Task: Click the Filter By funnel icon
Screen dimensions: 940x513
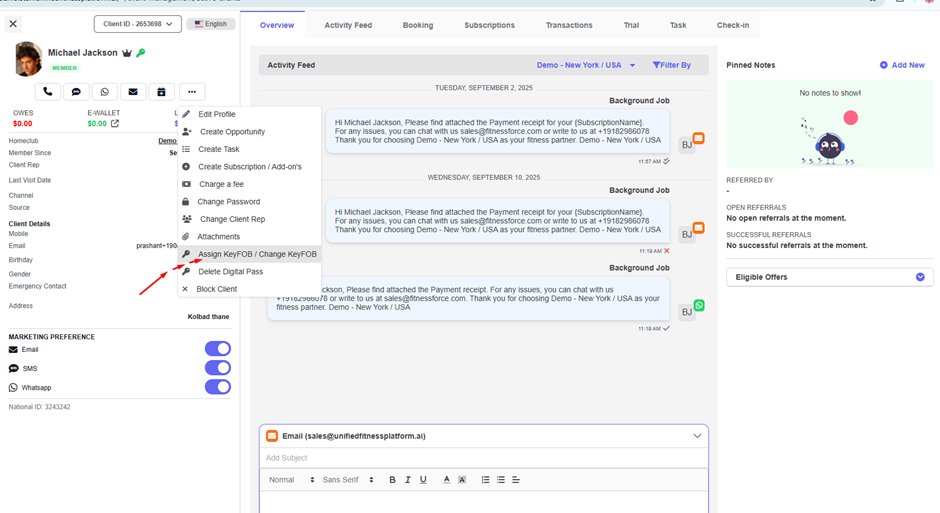Action: [x=656, y=65]
